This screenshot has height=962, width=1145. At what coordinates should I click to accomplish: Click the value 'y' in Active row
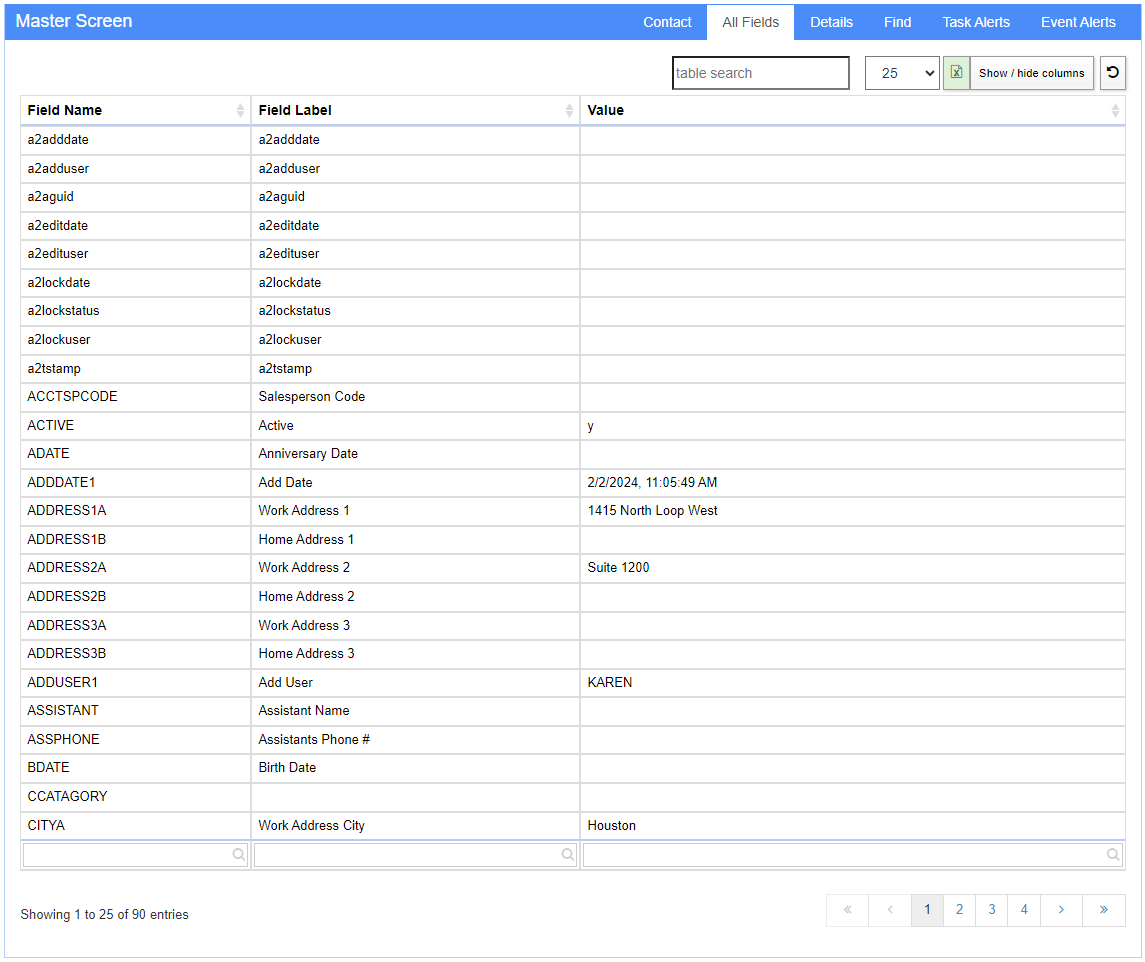point(590,426)
